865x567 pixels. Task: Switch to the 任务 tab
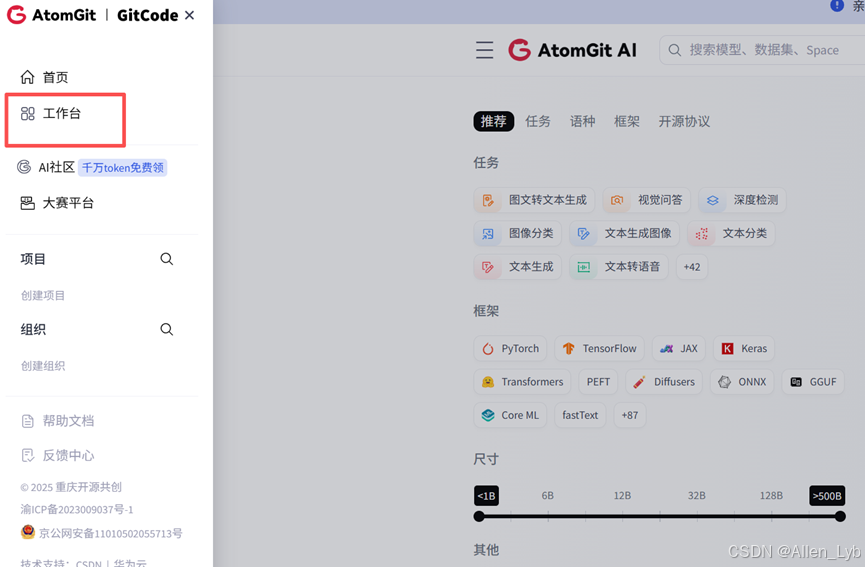(537, 121)
